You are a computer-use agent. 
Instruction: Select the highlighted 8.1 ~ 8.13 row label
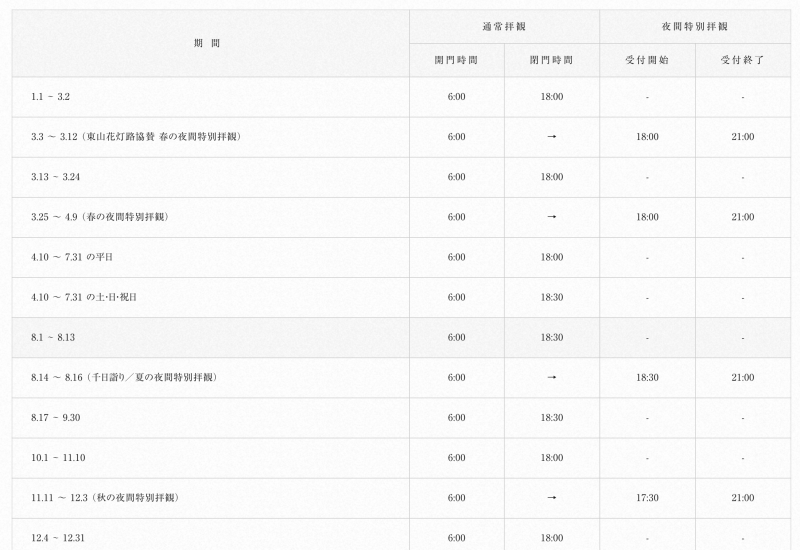(53, 337)
